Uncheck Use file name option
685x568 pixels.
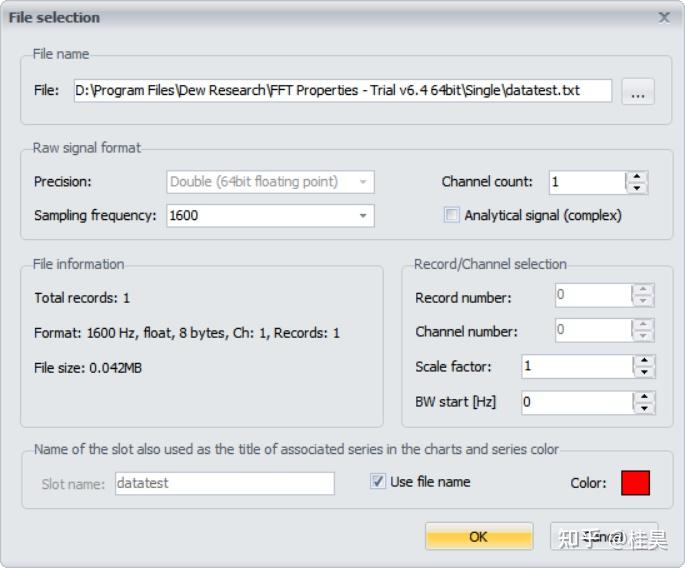point(377,481)
